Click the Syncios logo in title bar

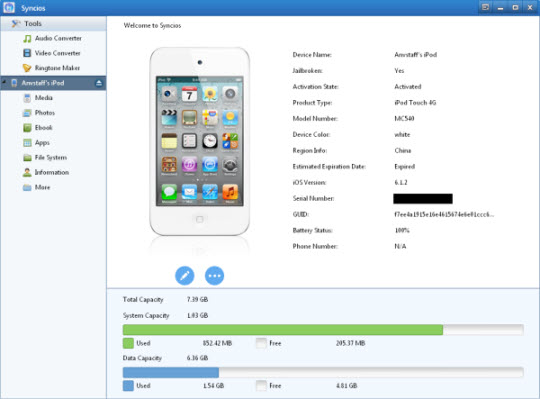(9, 8)
